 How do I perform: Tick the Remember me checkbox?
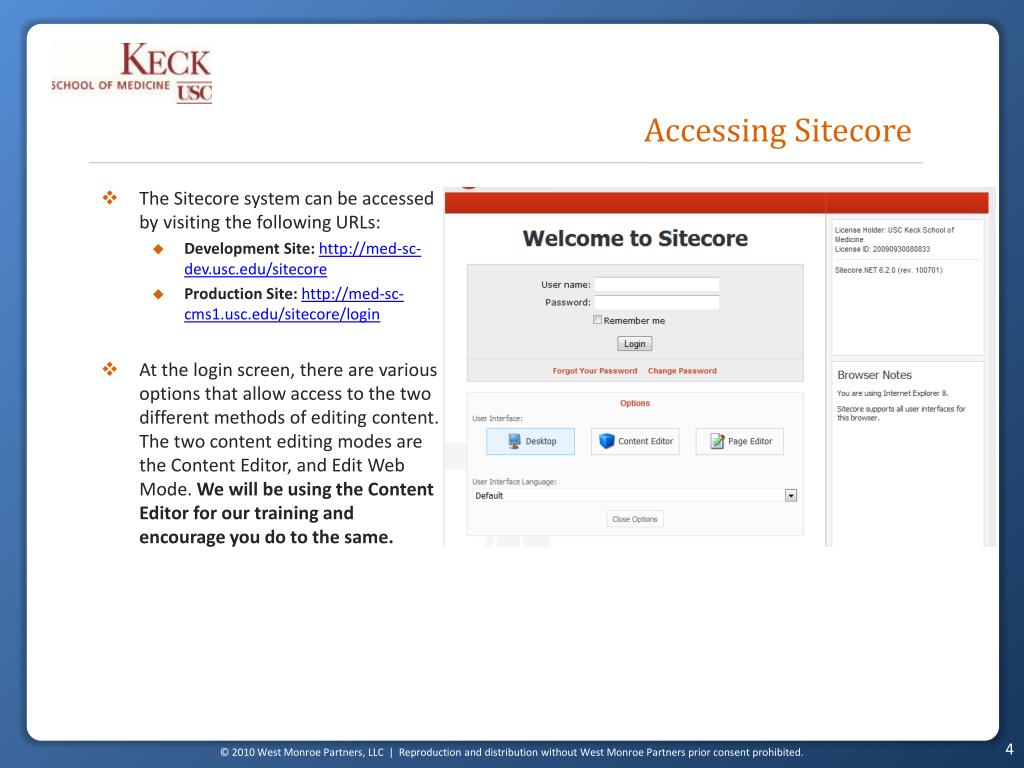597,319
